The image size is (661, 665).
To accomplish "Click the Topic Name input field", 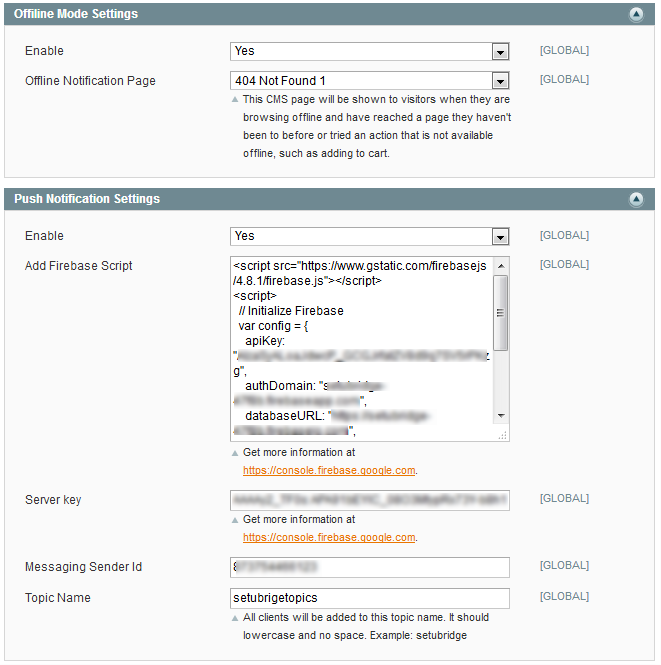I will pyautogui.click(x=370, y=599).
